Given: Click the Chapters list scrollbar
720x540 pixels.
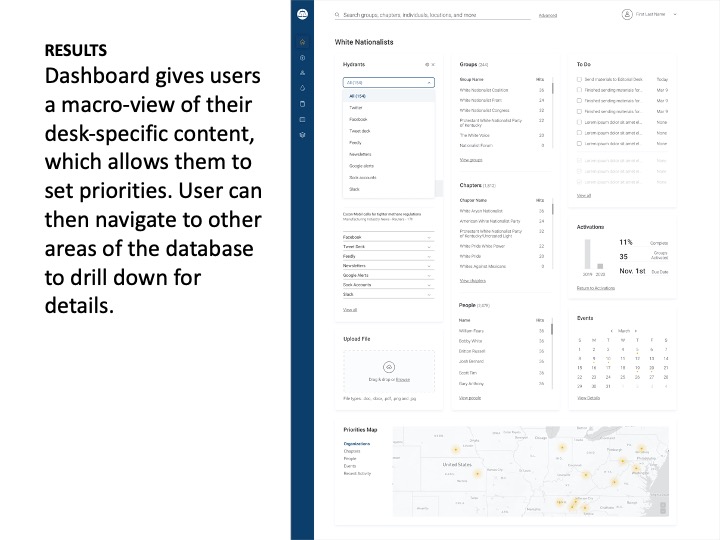Looking at the screenshot, I should (552, 209).
